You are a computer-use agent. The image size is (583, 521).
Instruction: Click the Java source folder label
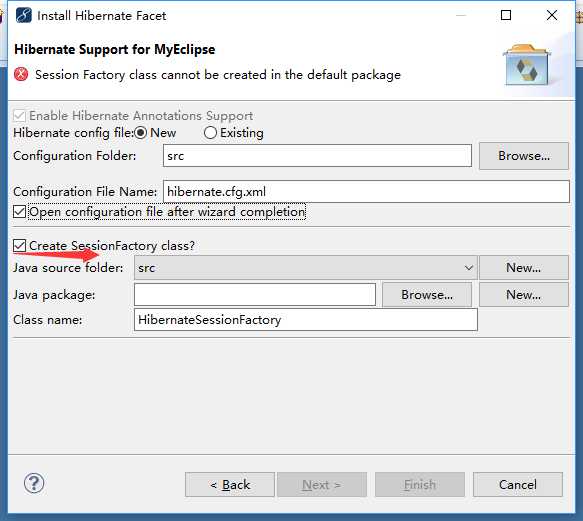tap(68, 268)
